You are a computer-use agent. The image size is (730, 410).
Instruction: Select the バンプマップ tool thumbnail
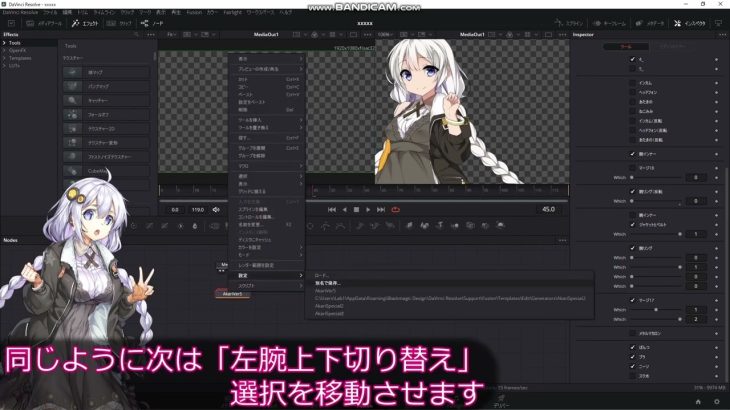(72, 87)
